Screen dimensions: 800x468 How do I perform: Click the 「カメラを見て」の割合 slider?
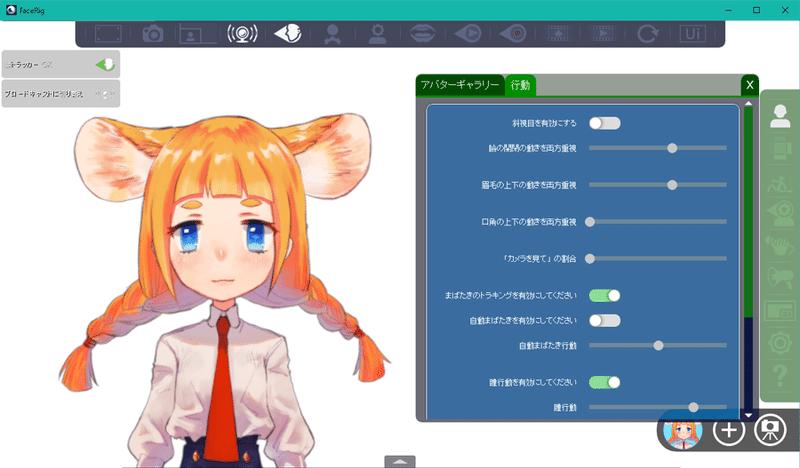tap(658, 259)
